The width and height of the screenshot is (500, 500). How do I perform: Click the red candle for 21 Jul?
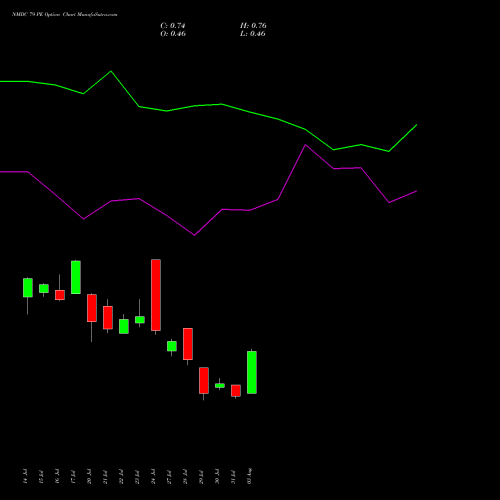coord(108,318)
